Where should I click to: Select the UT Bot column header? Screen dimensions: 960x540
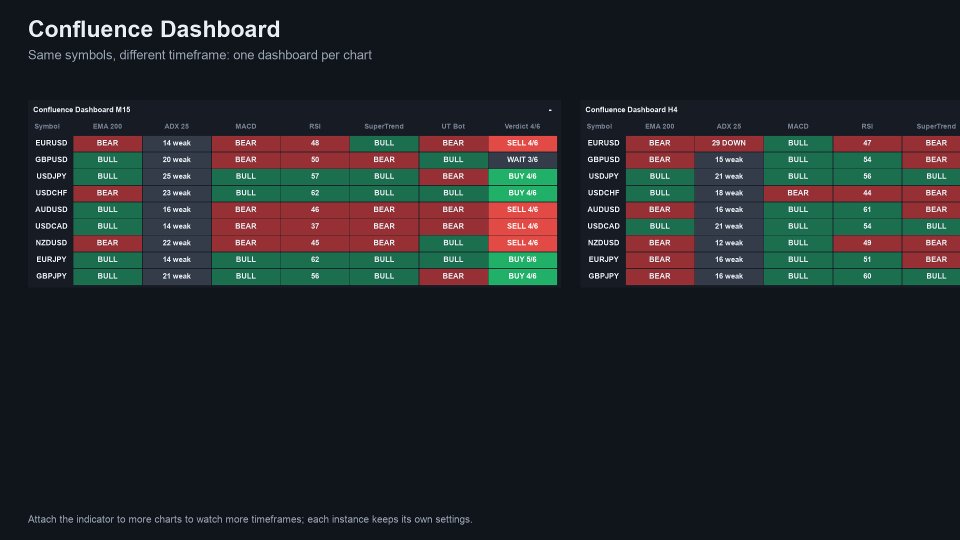pos(453,126)
